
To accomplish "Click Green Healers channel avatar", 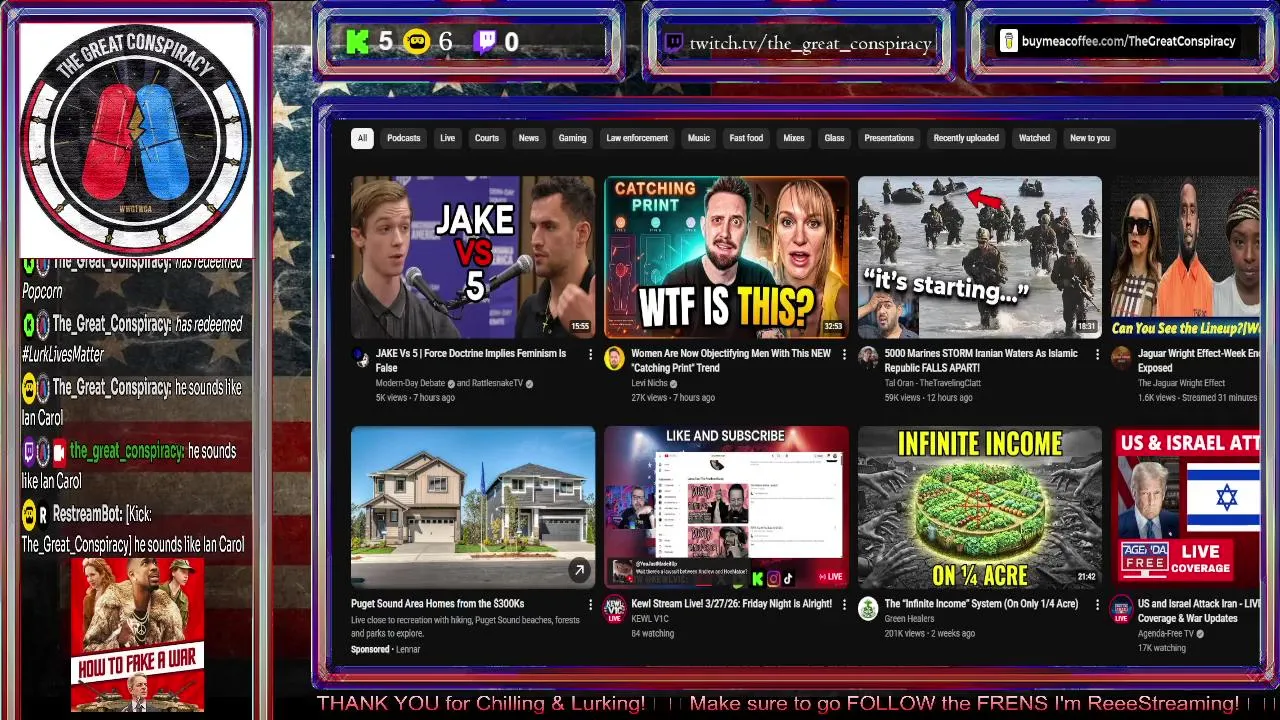I will [868, 608].
